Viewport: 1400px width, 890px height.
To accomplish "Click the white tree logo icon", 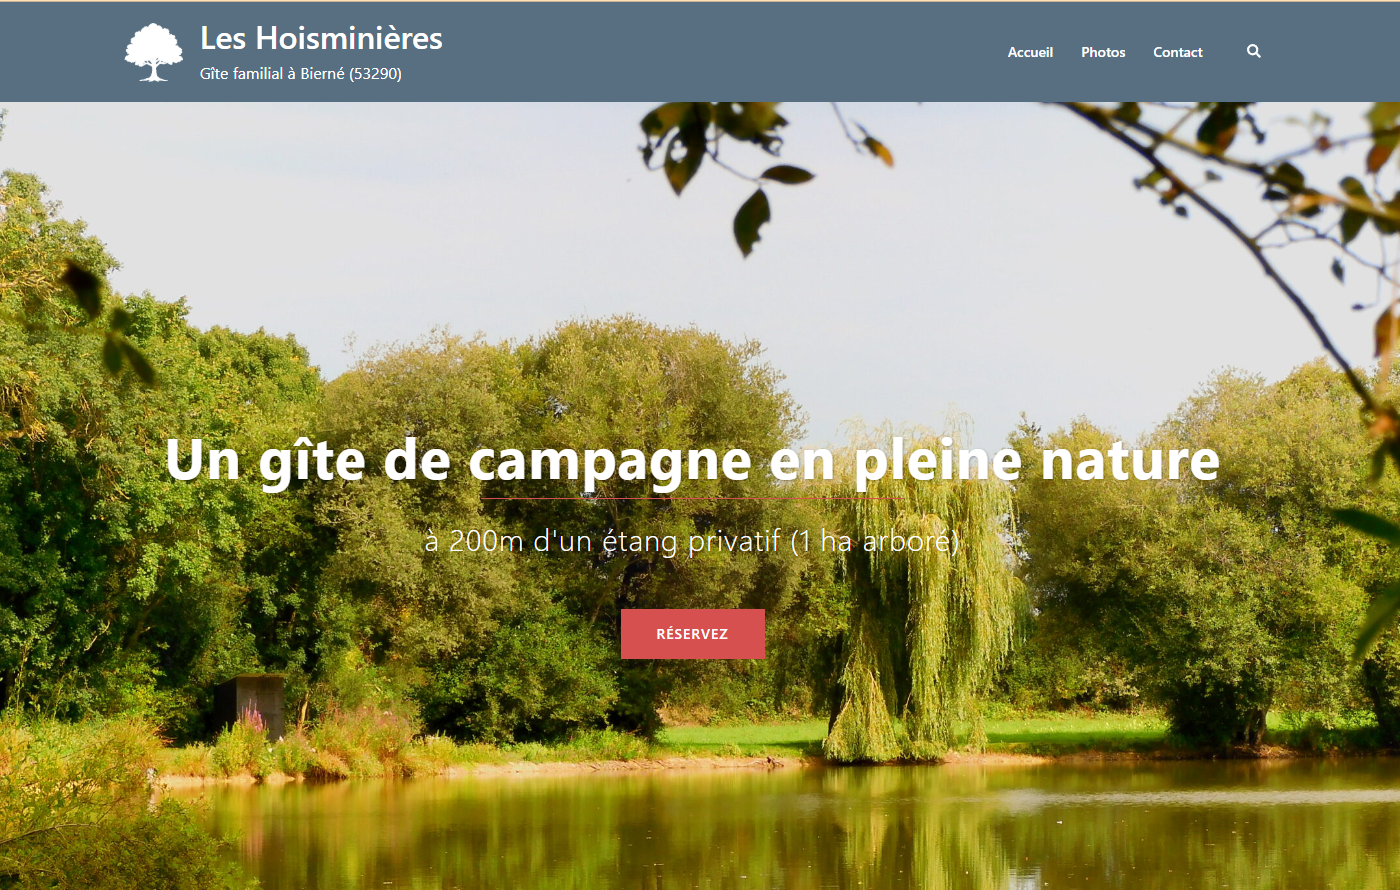I will pyautogui.click(x=154, y=52).
